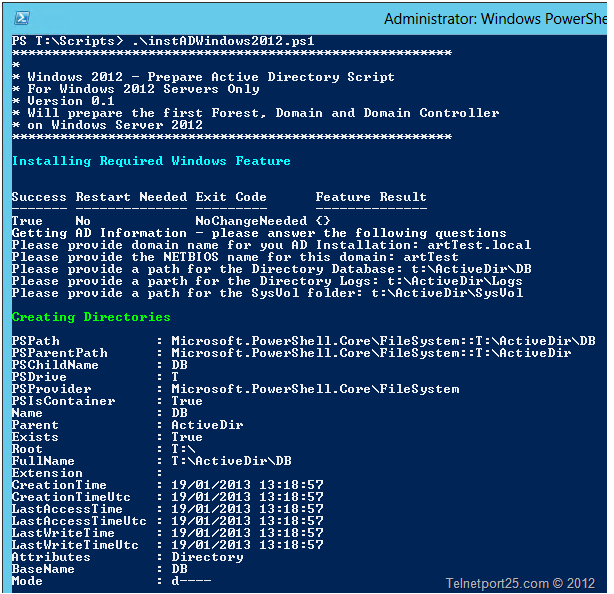Click the PSPath property value

(x=383, y=341)
